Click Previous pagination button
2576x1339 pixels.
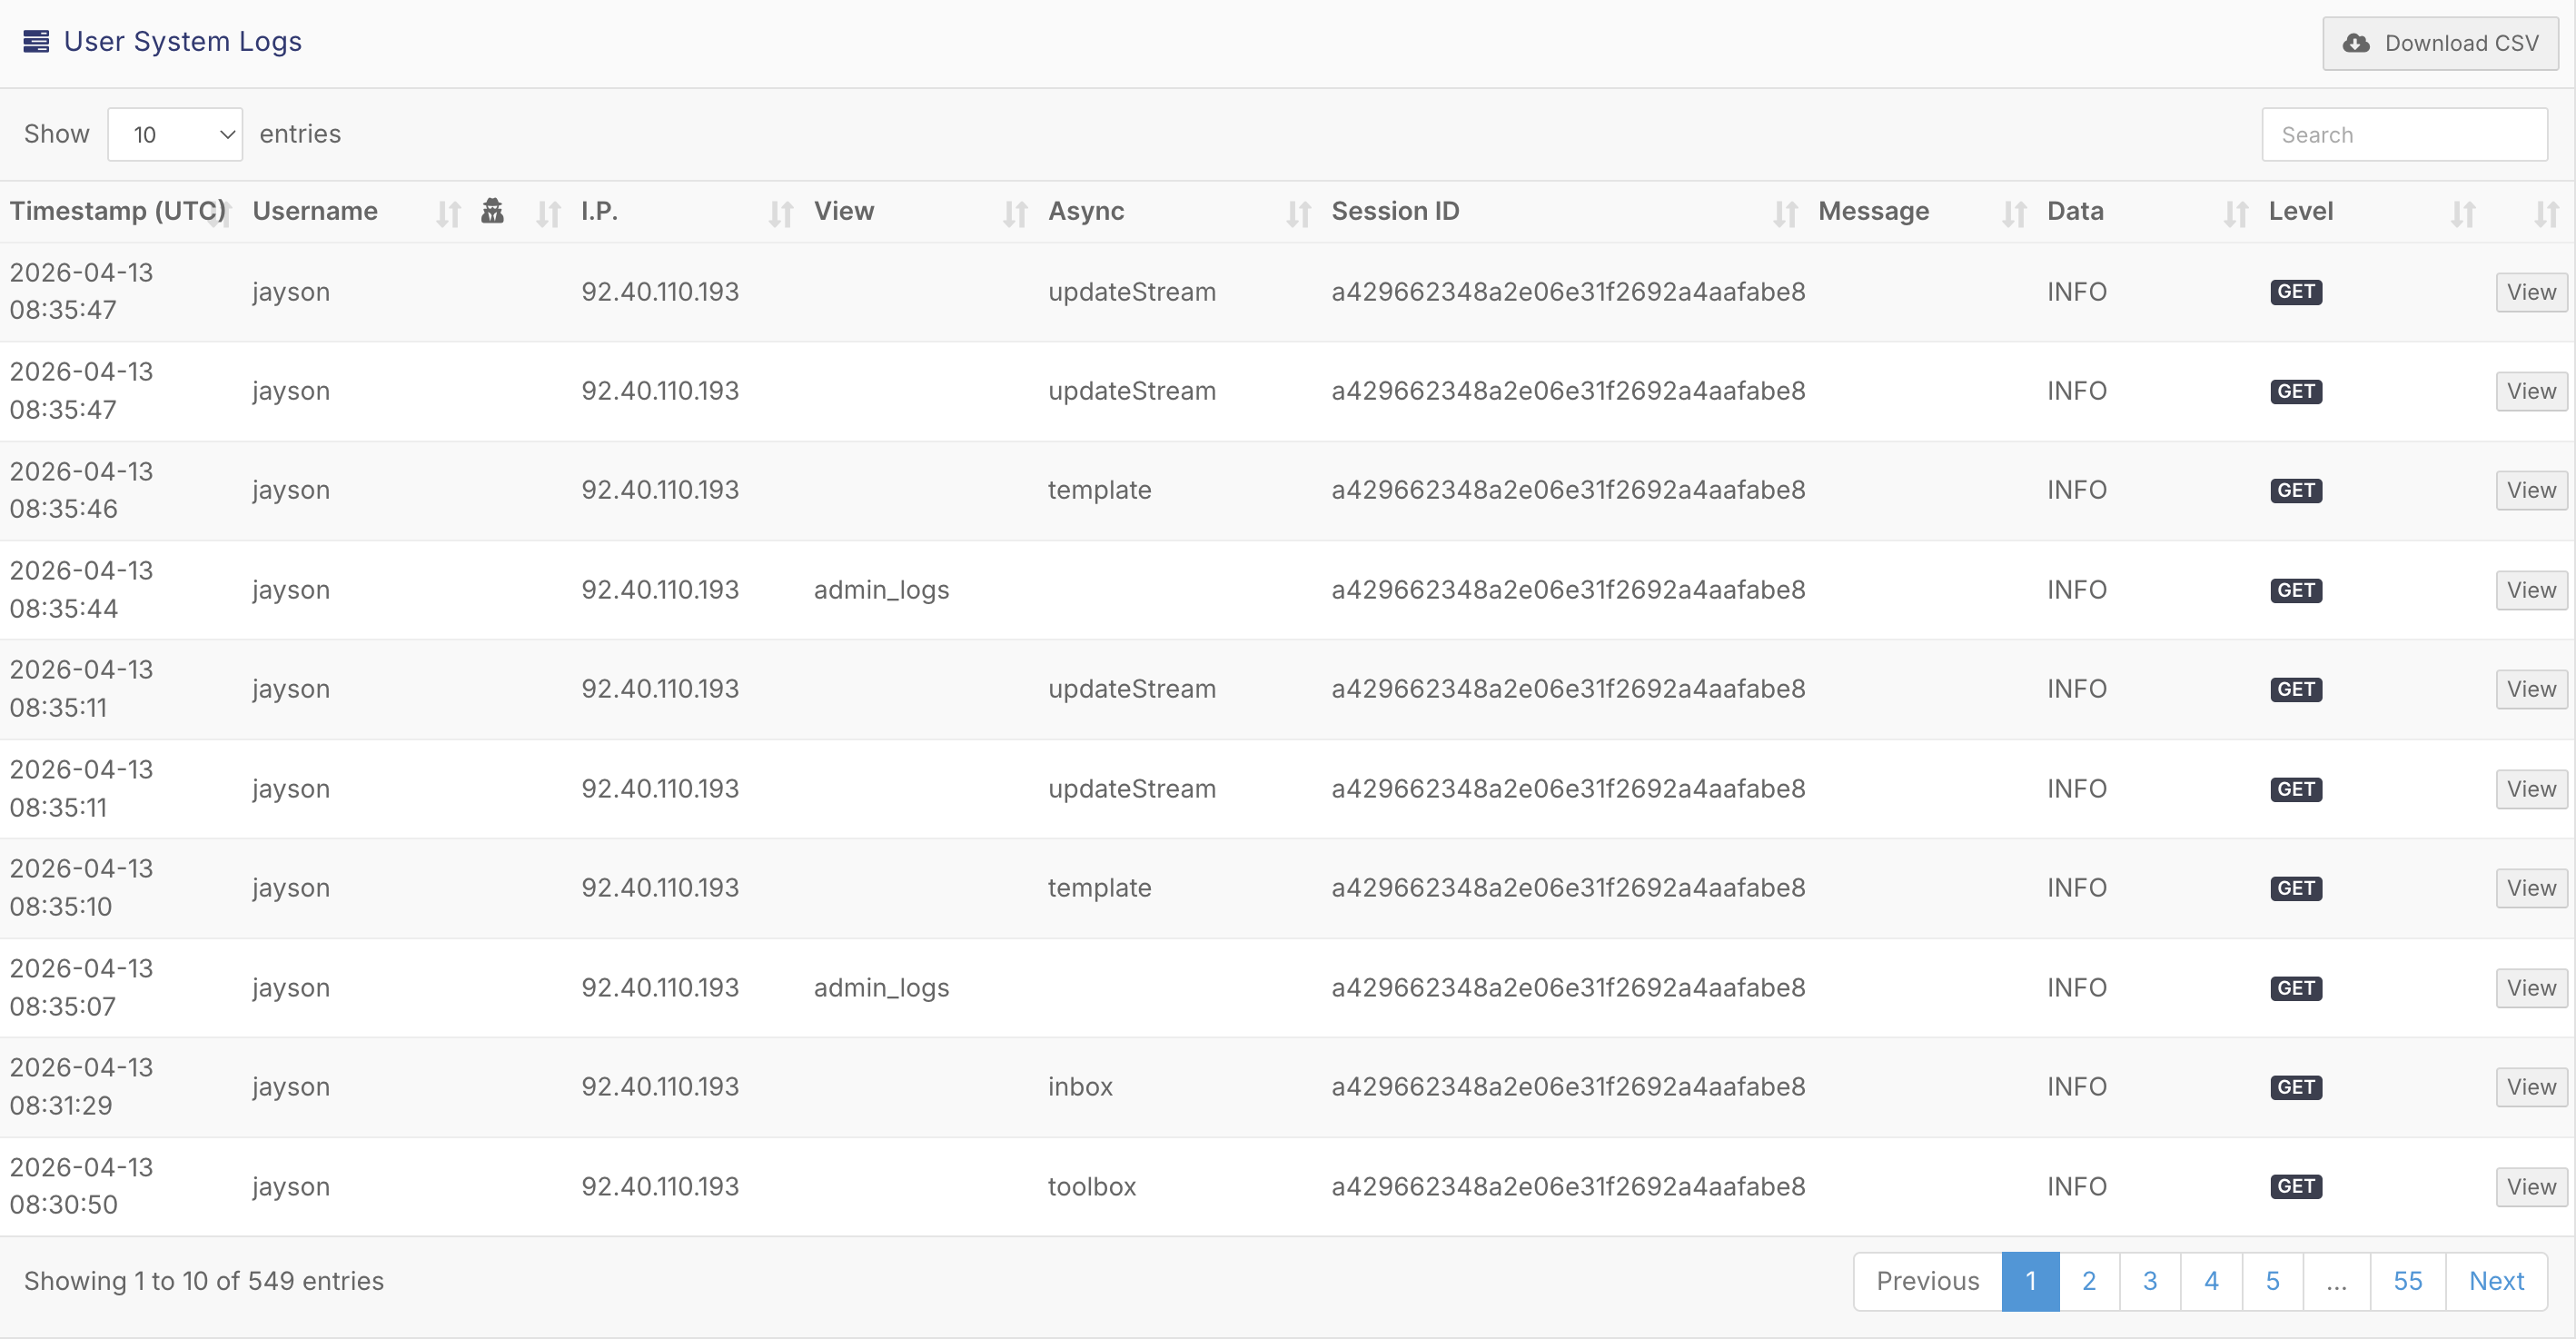[1927, 1281]
